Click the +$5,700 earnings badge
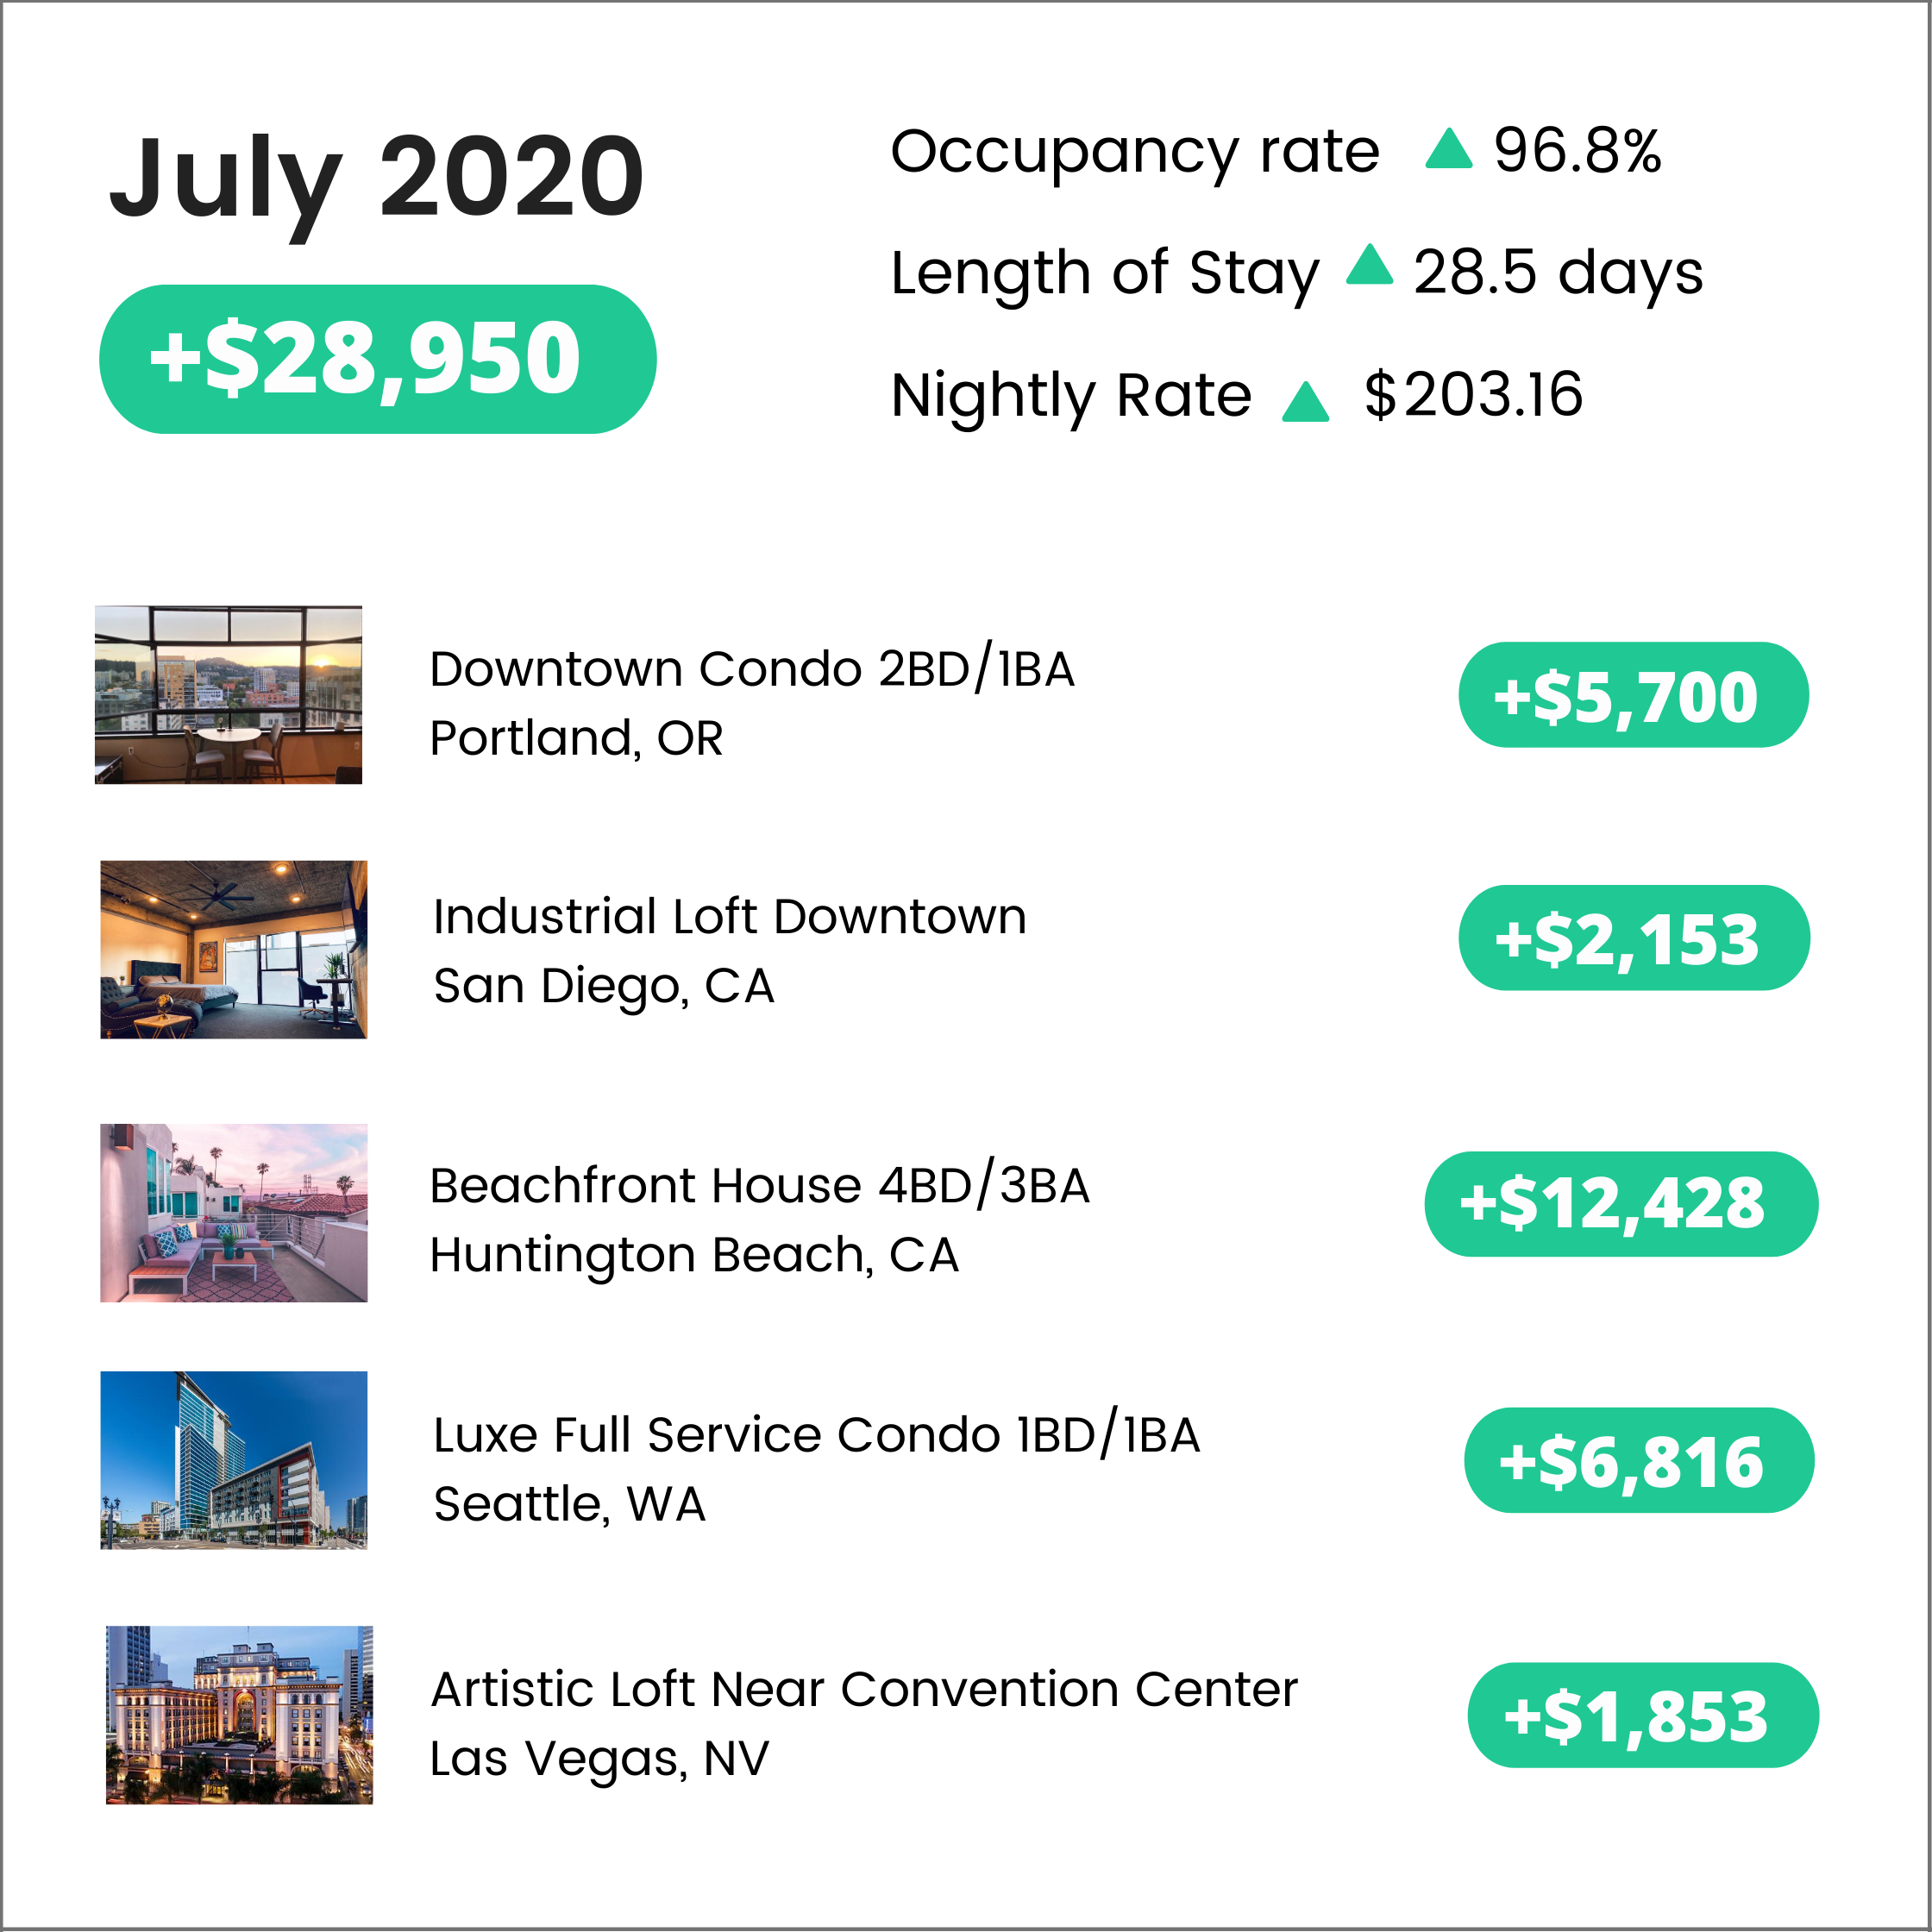 1633,695
